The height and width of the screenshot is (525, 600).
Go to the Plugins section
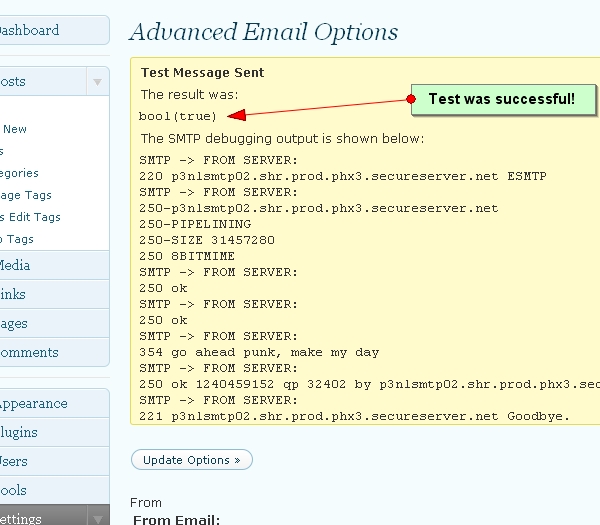coord(20,432)
